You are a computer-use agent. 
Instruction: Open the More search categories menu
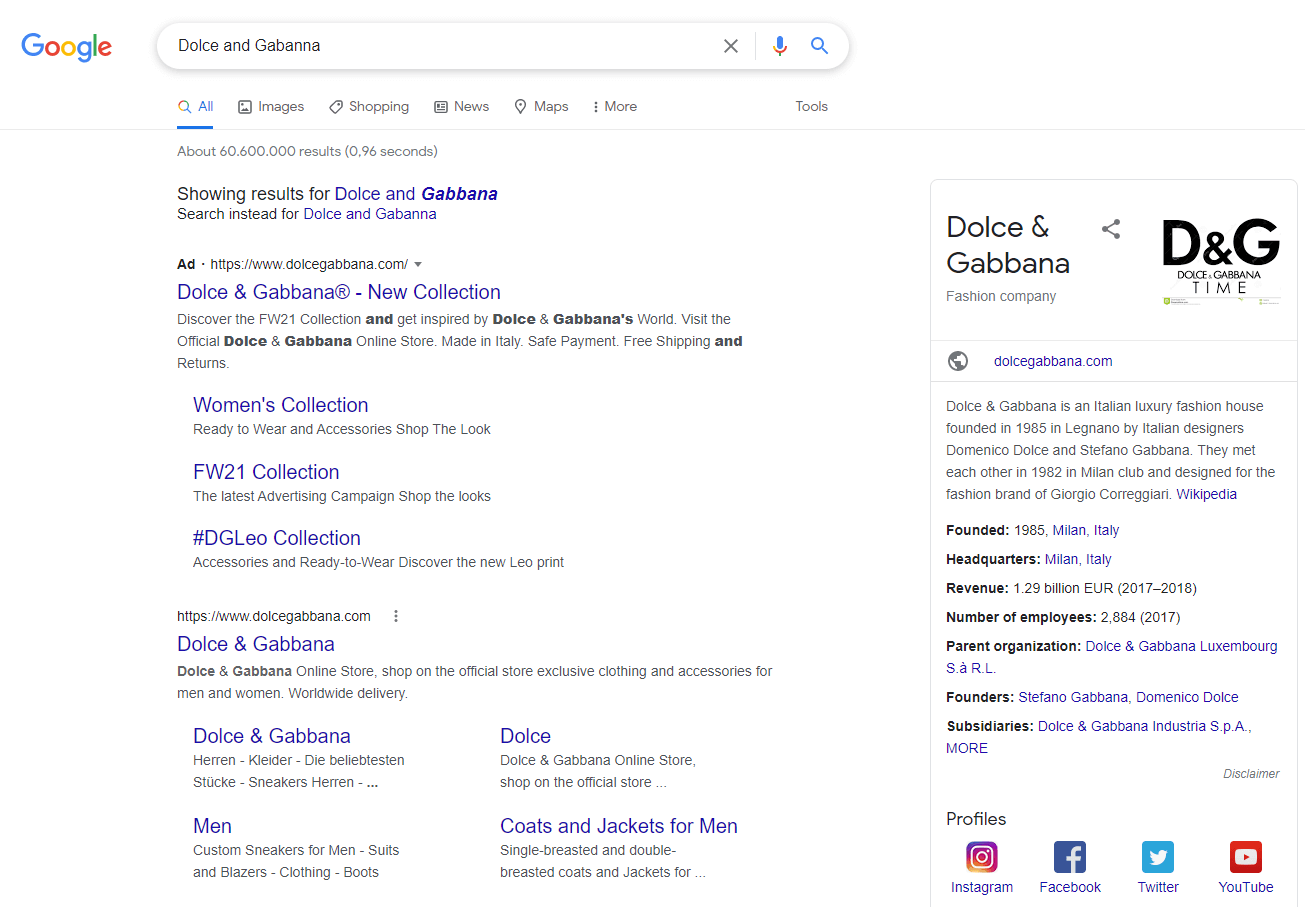point(615,106)
